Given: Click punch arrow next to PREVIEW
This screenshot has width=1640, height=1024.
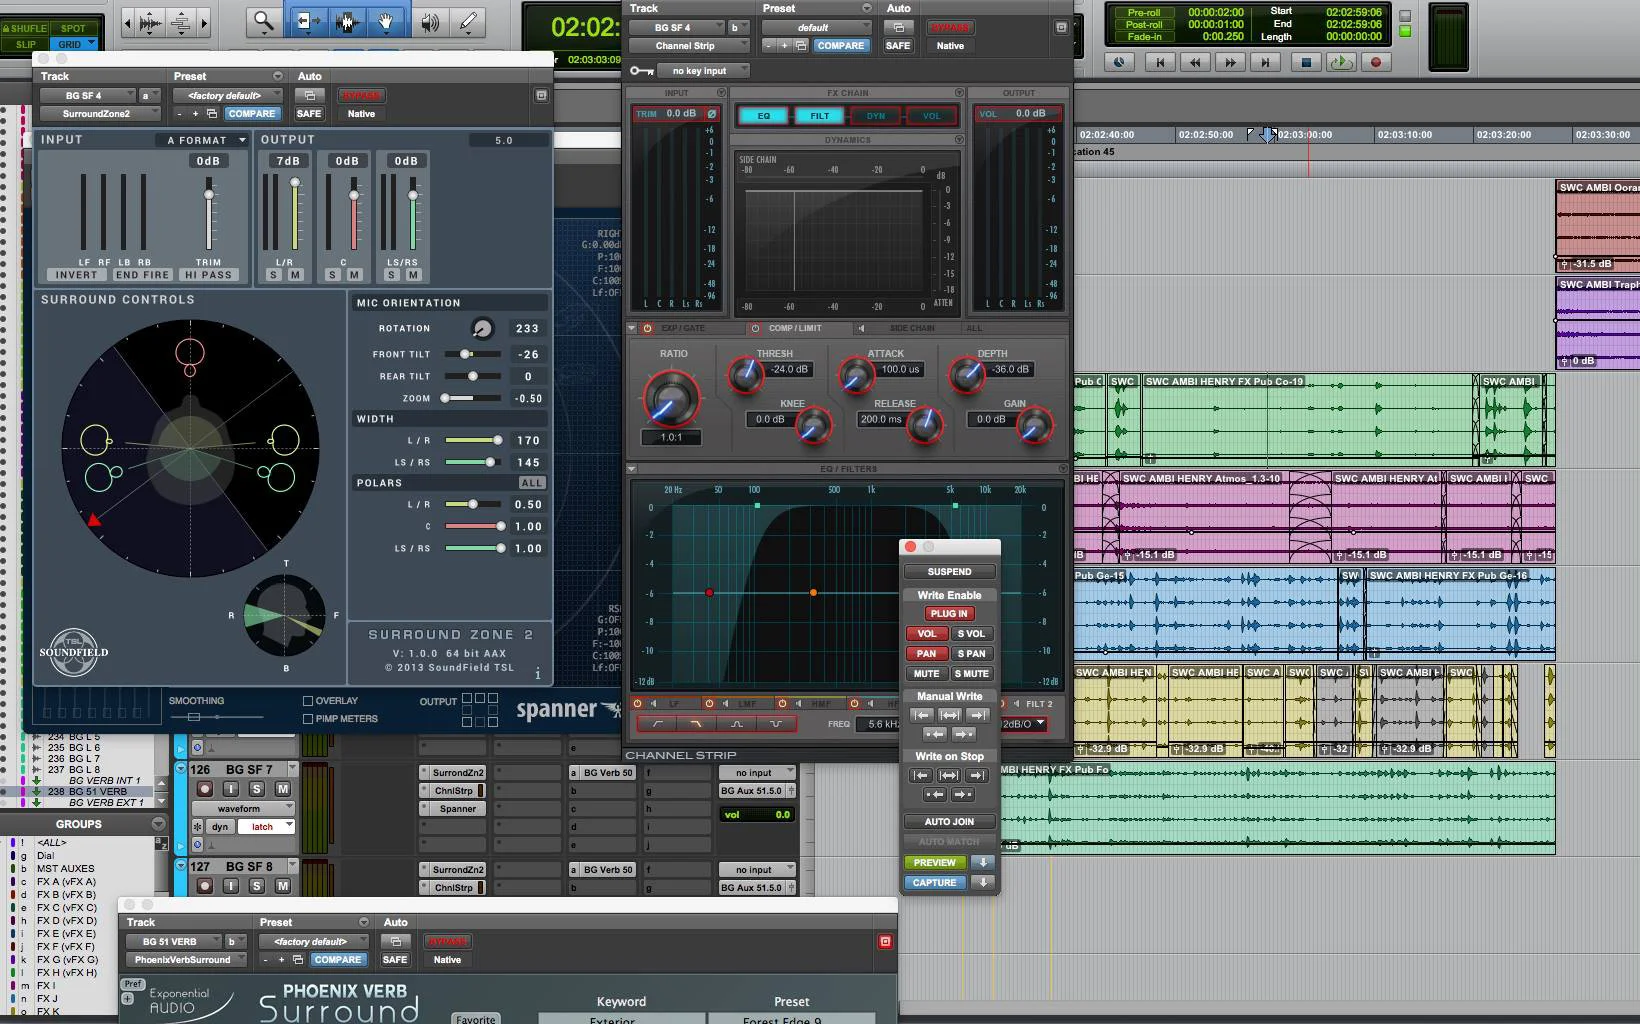Looking at the screenshot, I should [x=983, y=862].
